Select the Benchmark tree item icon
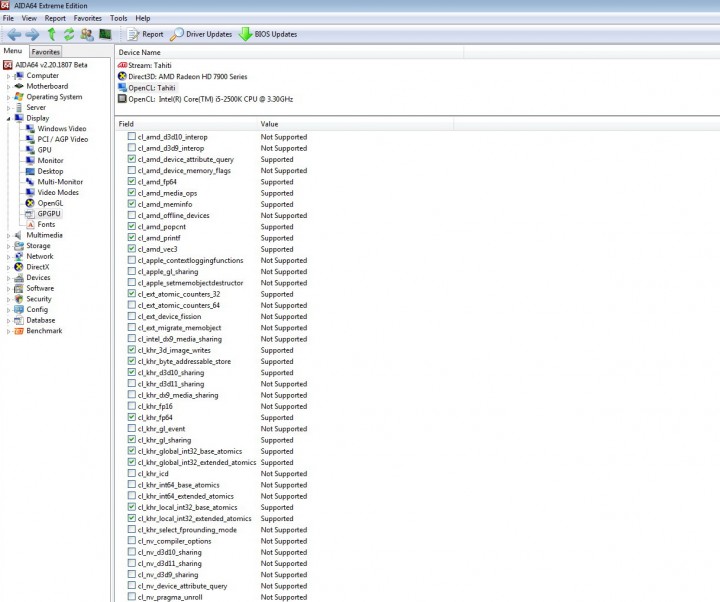The width and height of the screenshot is (720, 602). (19, 331)
